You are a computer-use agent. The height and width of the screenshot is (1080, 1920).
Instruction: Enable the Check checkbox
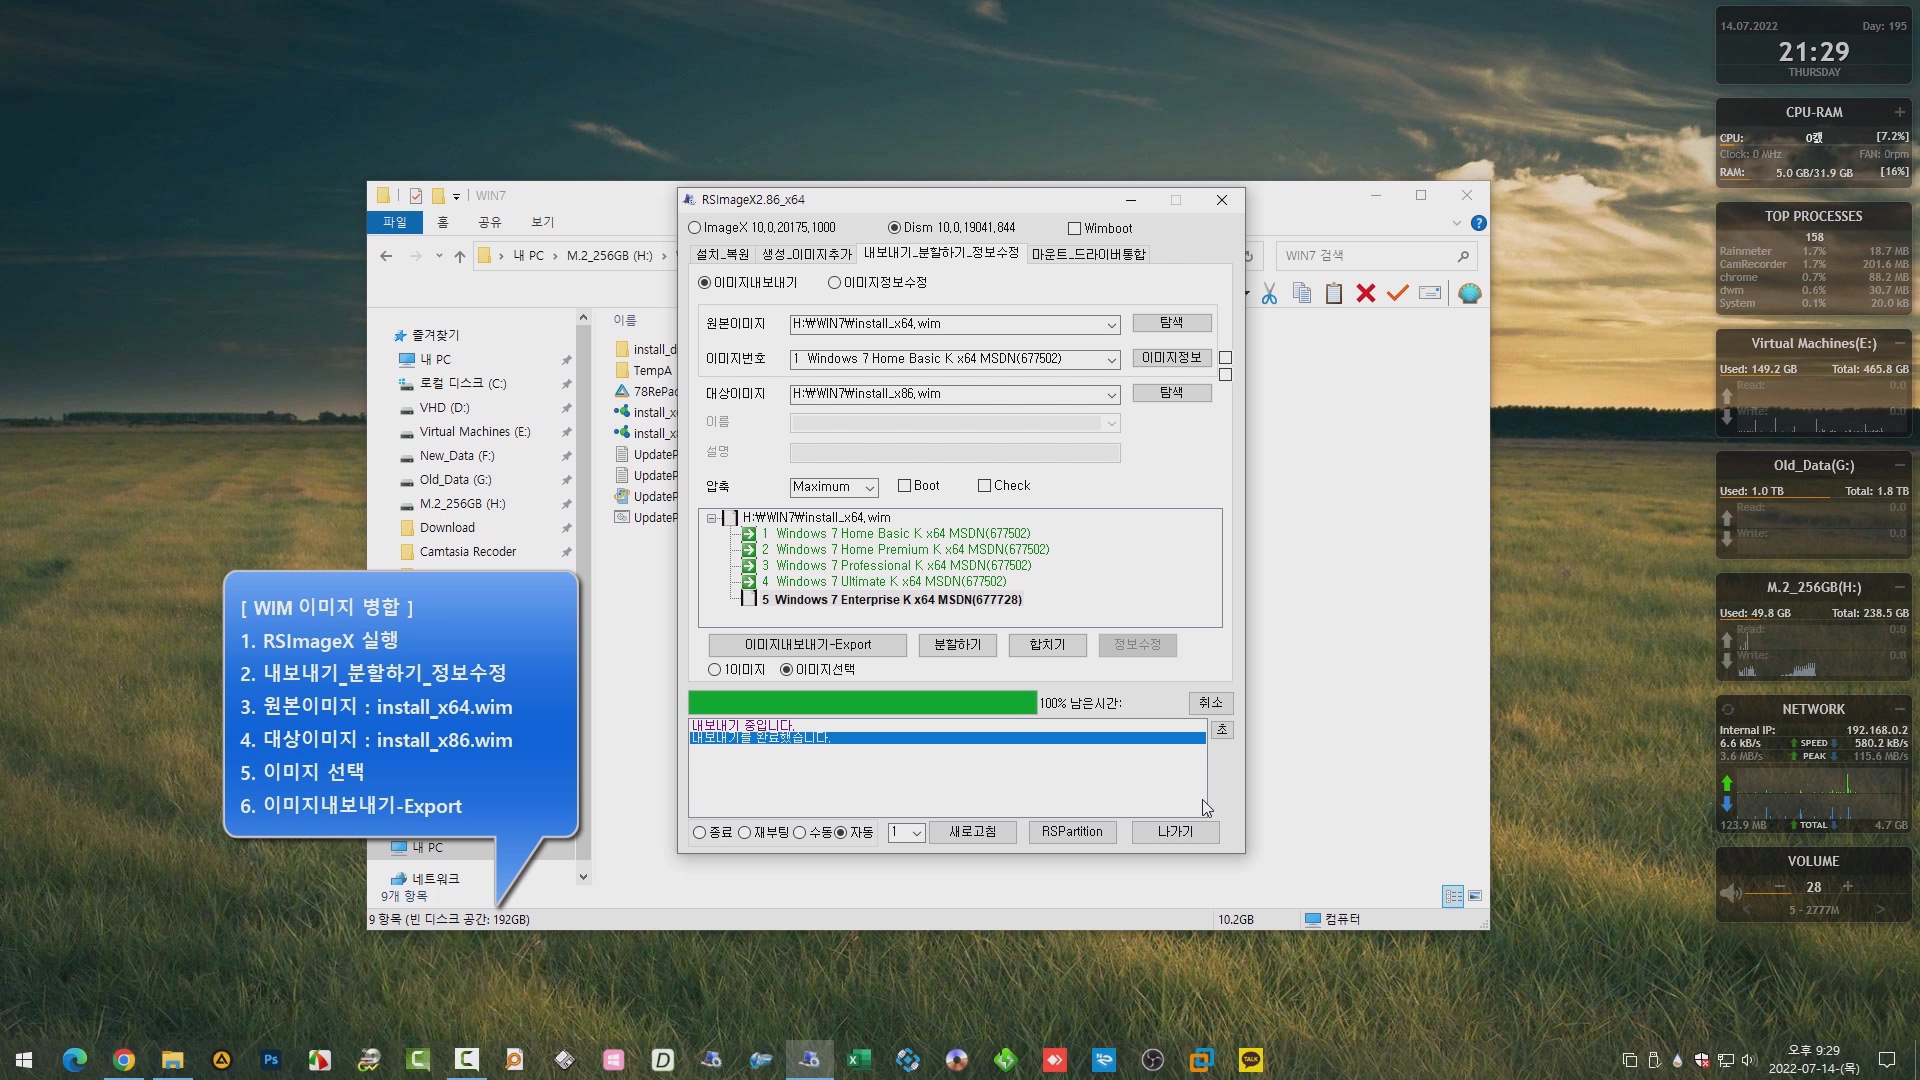(x=984, y=486)
